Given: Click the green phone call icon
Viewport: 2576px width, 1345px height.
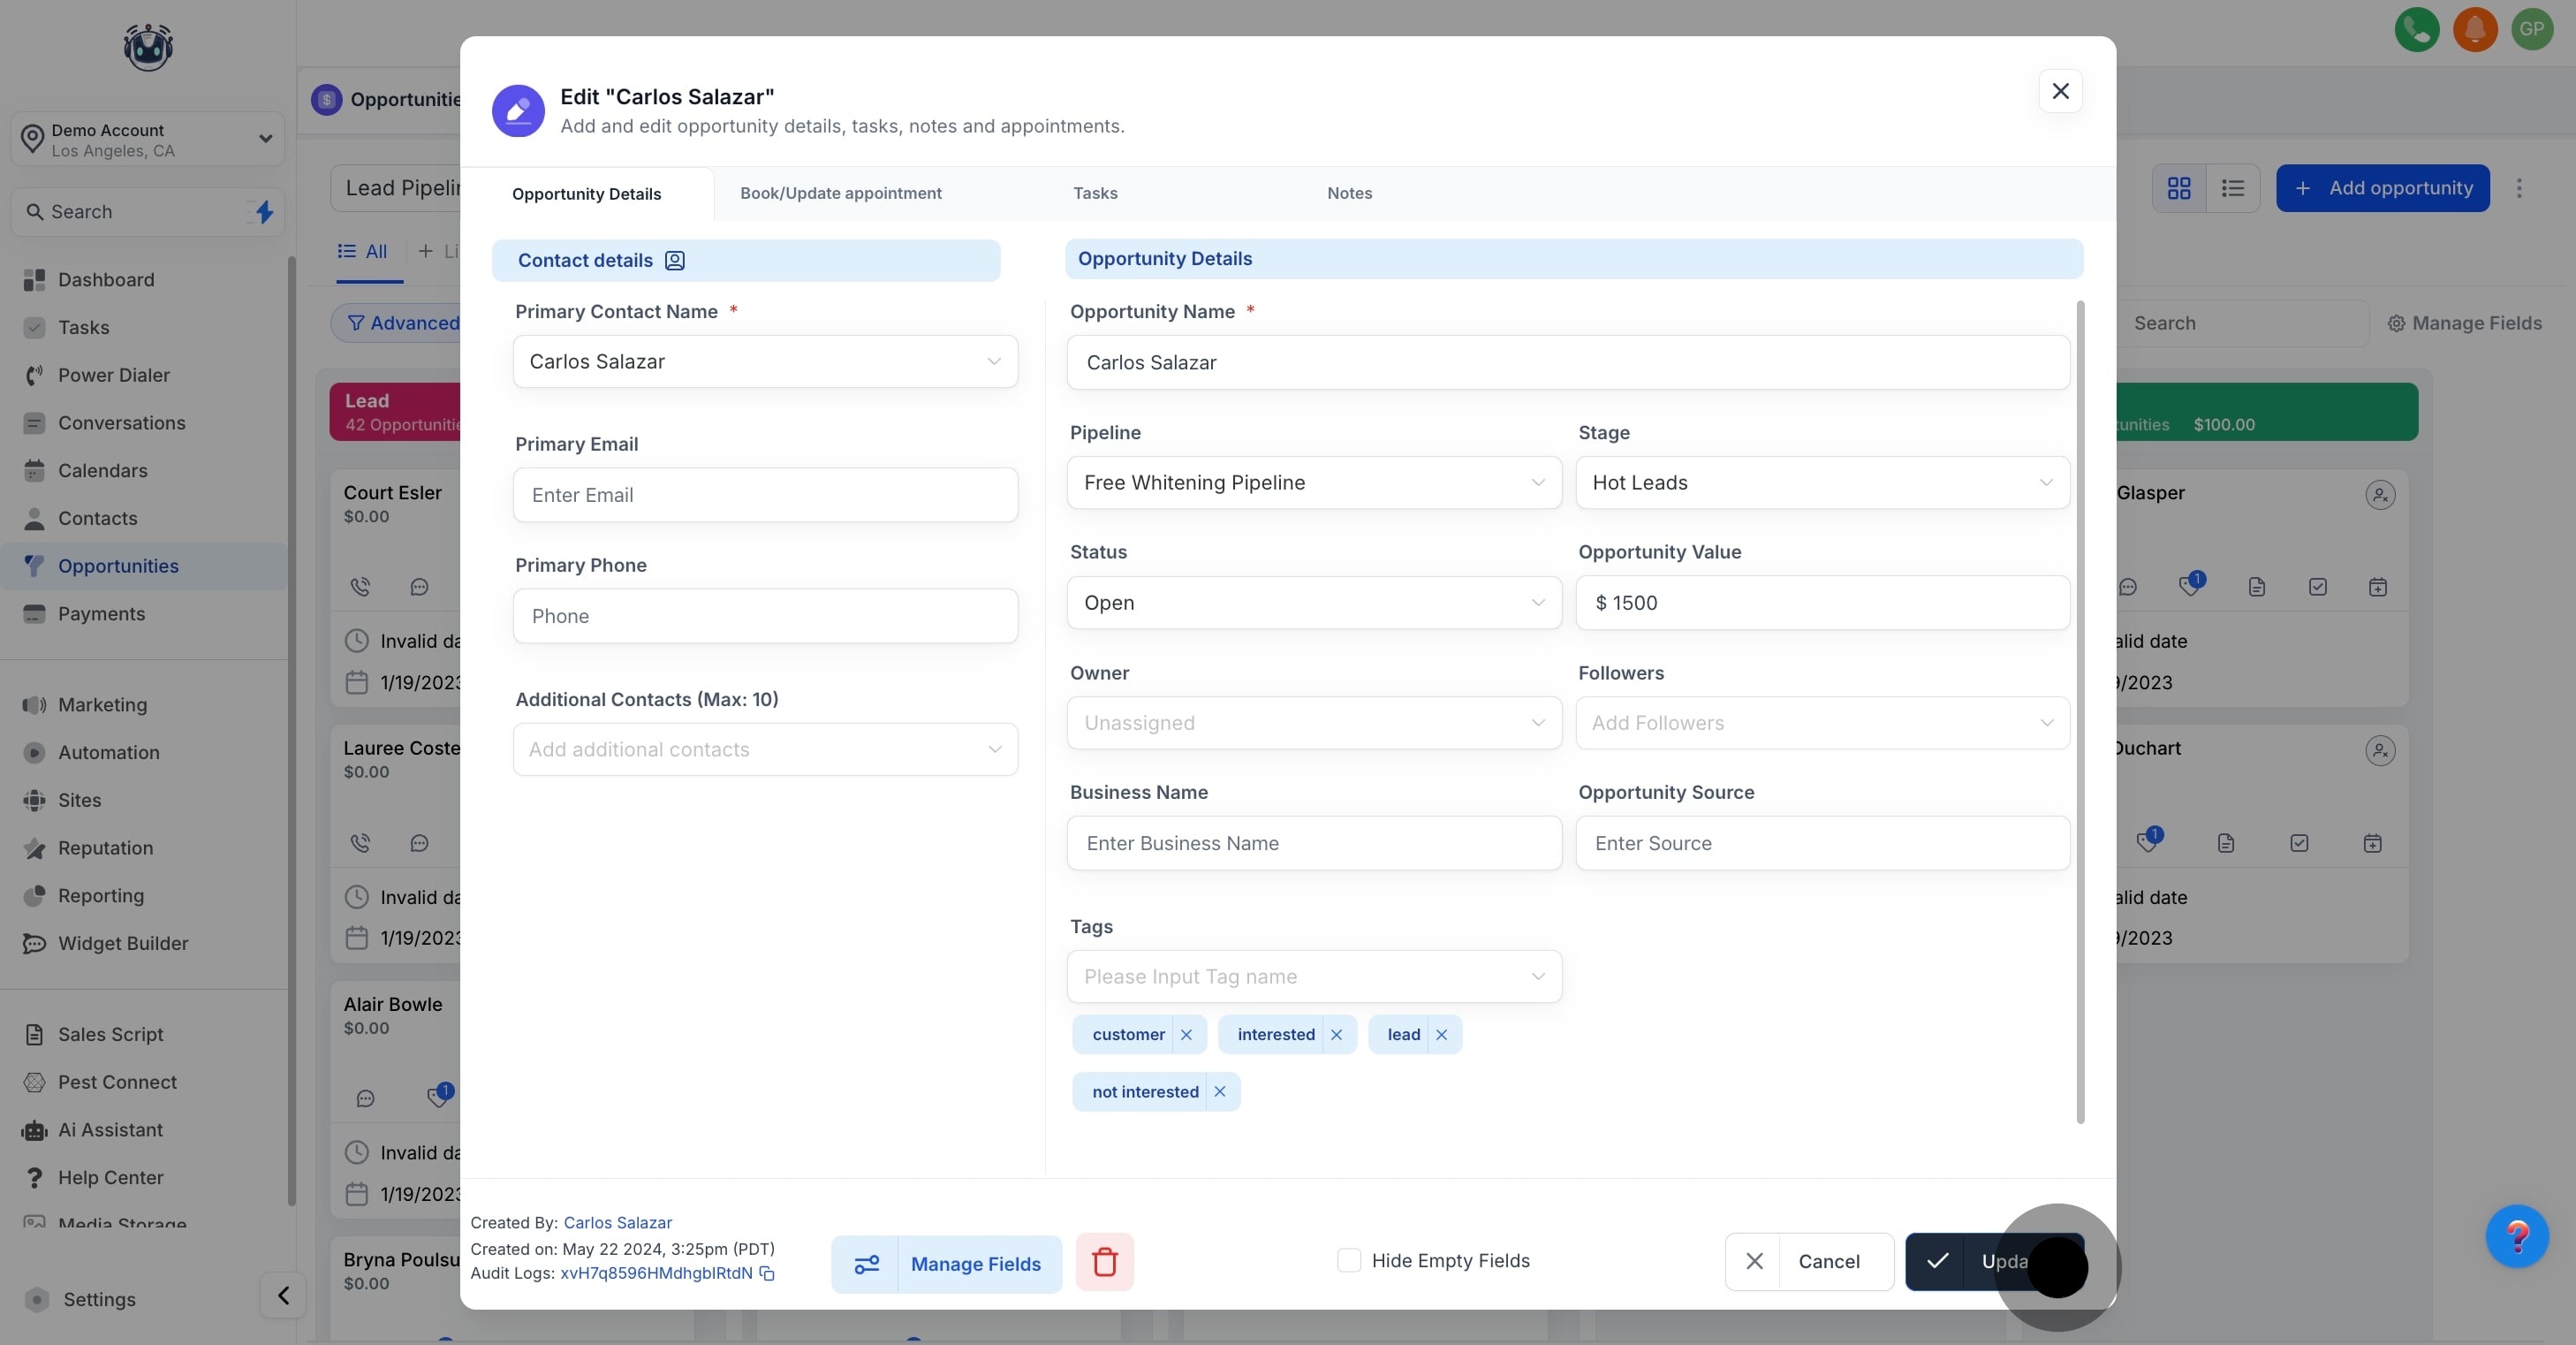Looking at the screenshot, I should coord(2416,29).
